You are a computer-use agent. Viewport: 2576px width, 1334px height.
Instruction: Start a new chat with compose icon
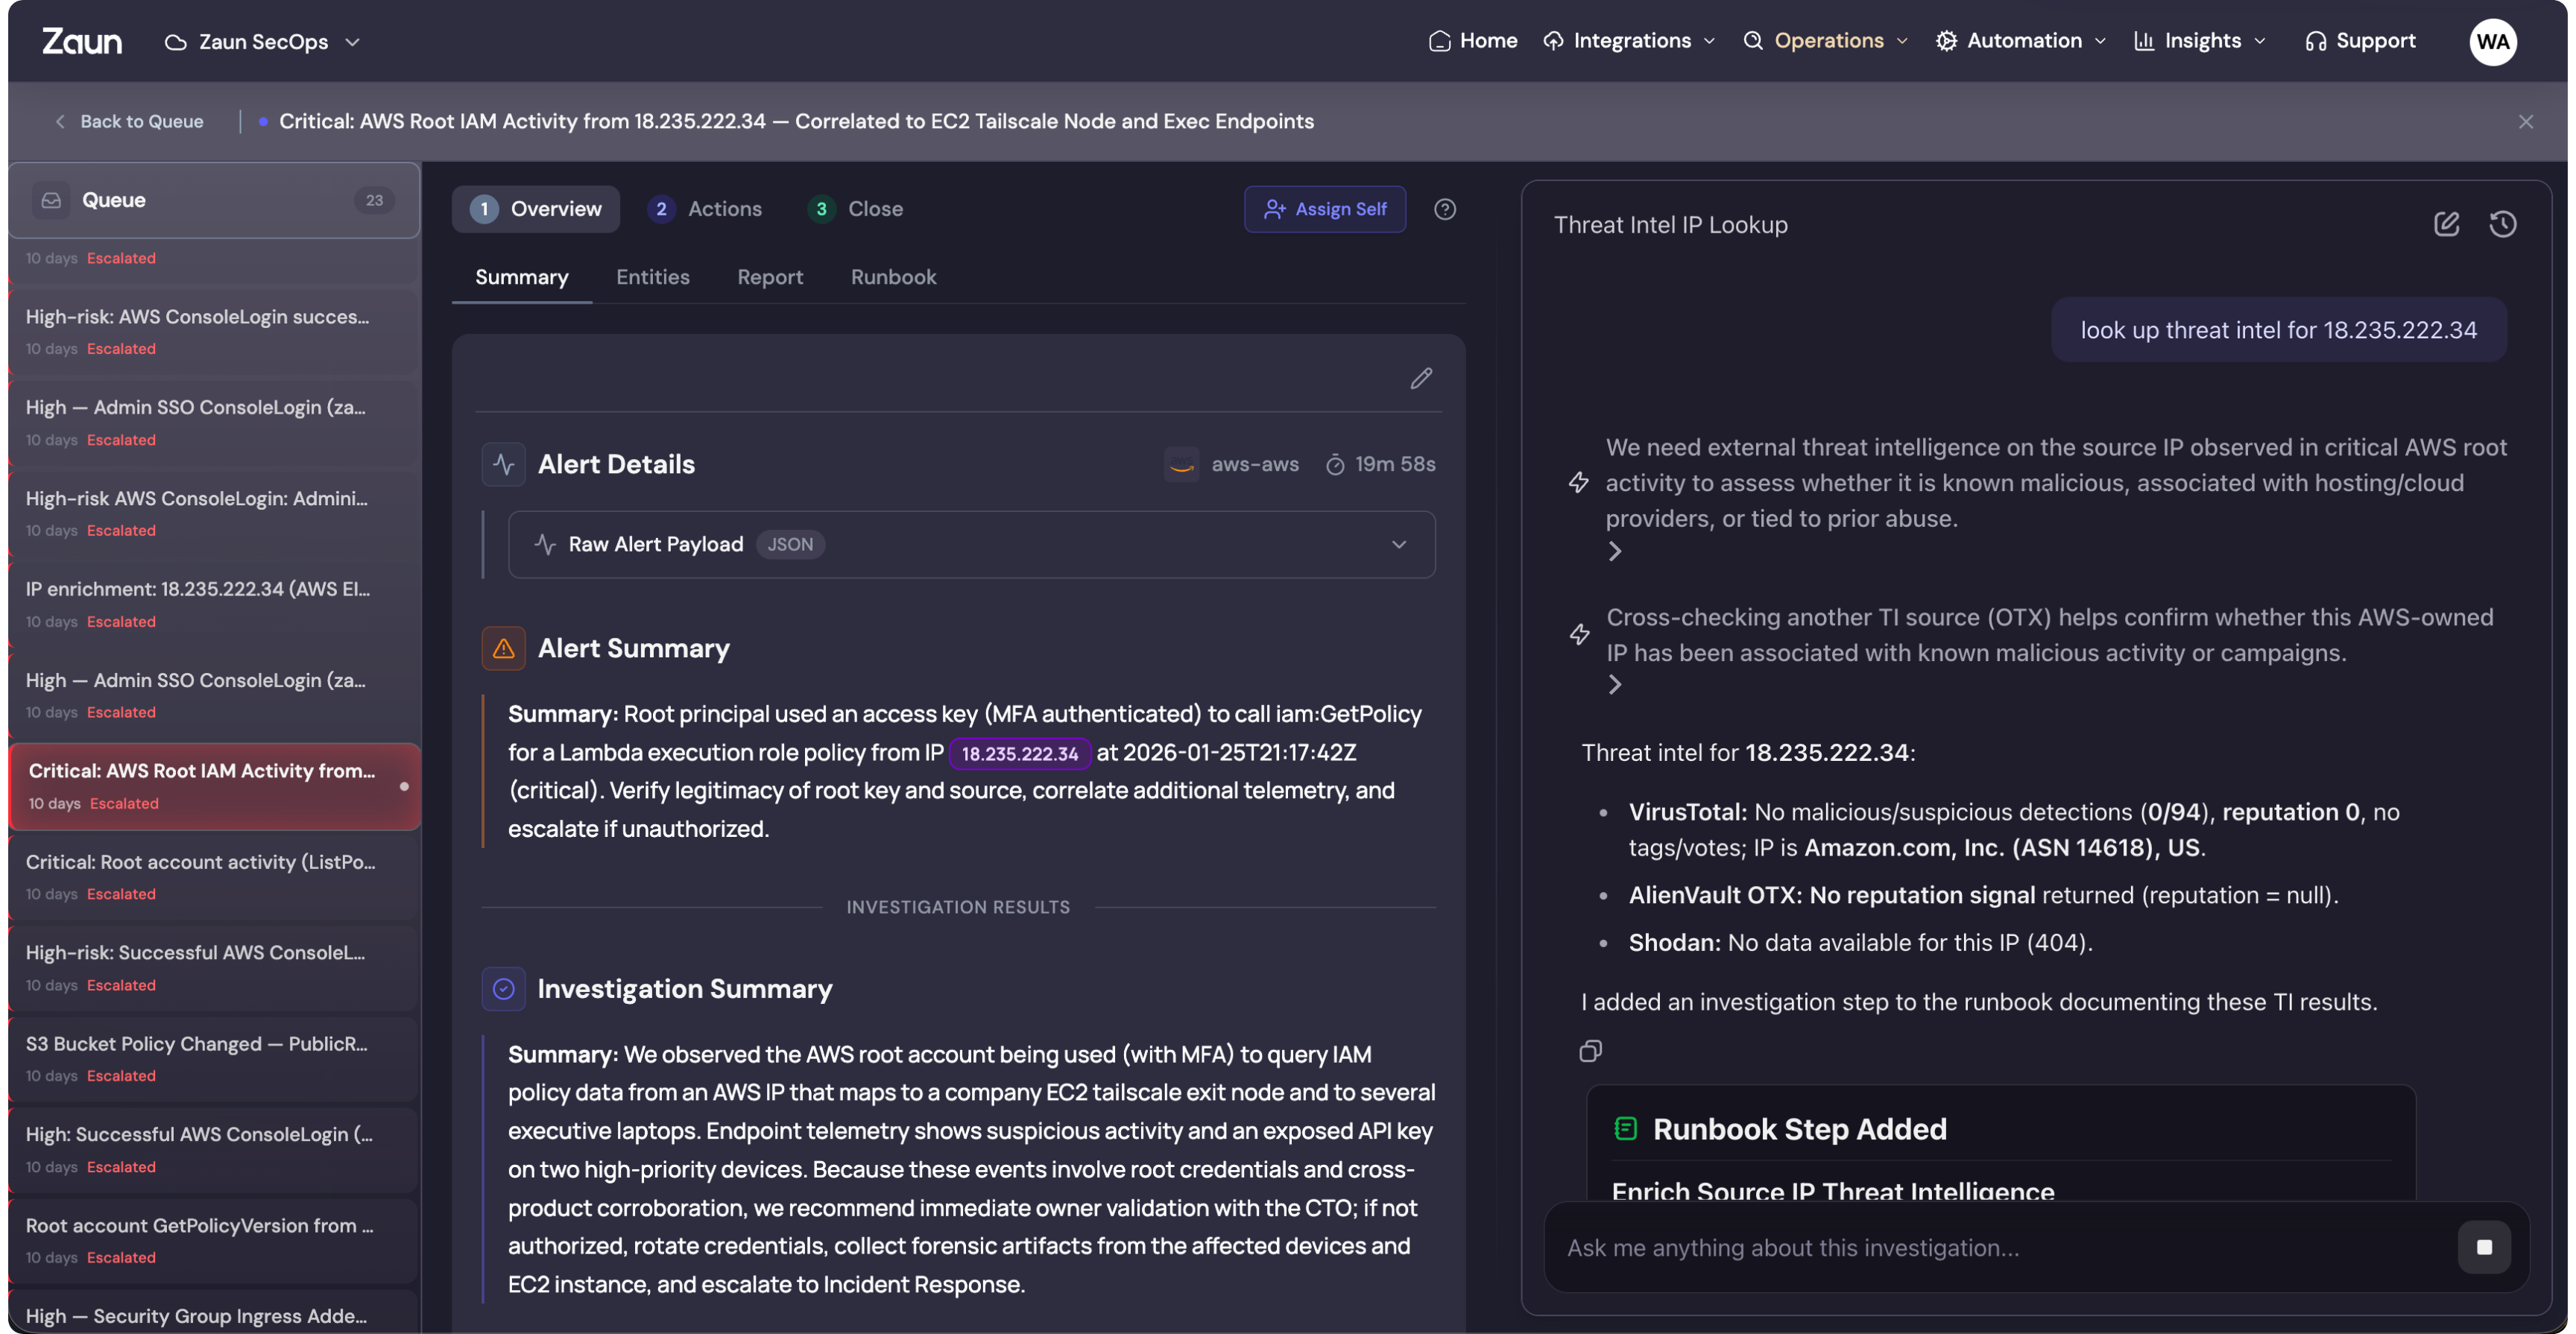2446,224
